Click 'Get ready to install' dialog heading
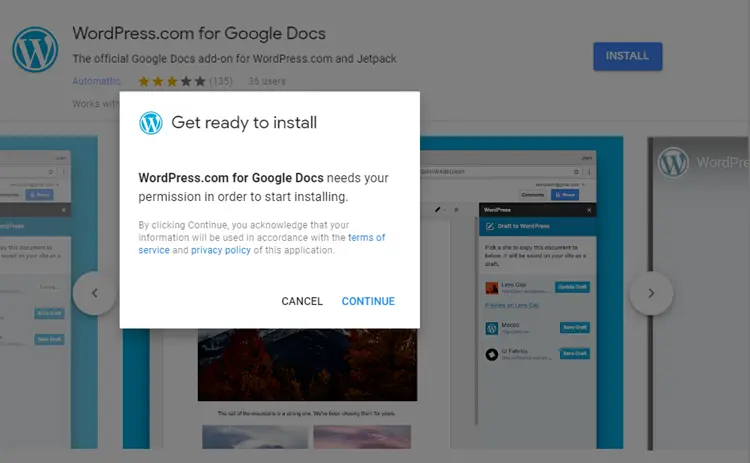This screenshot has height=463, width=750. [244, 122]
